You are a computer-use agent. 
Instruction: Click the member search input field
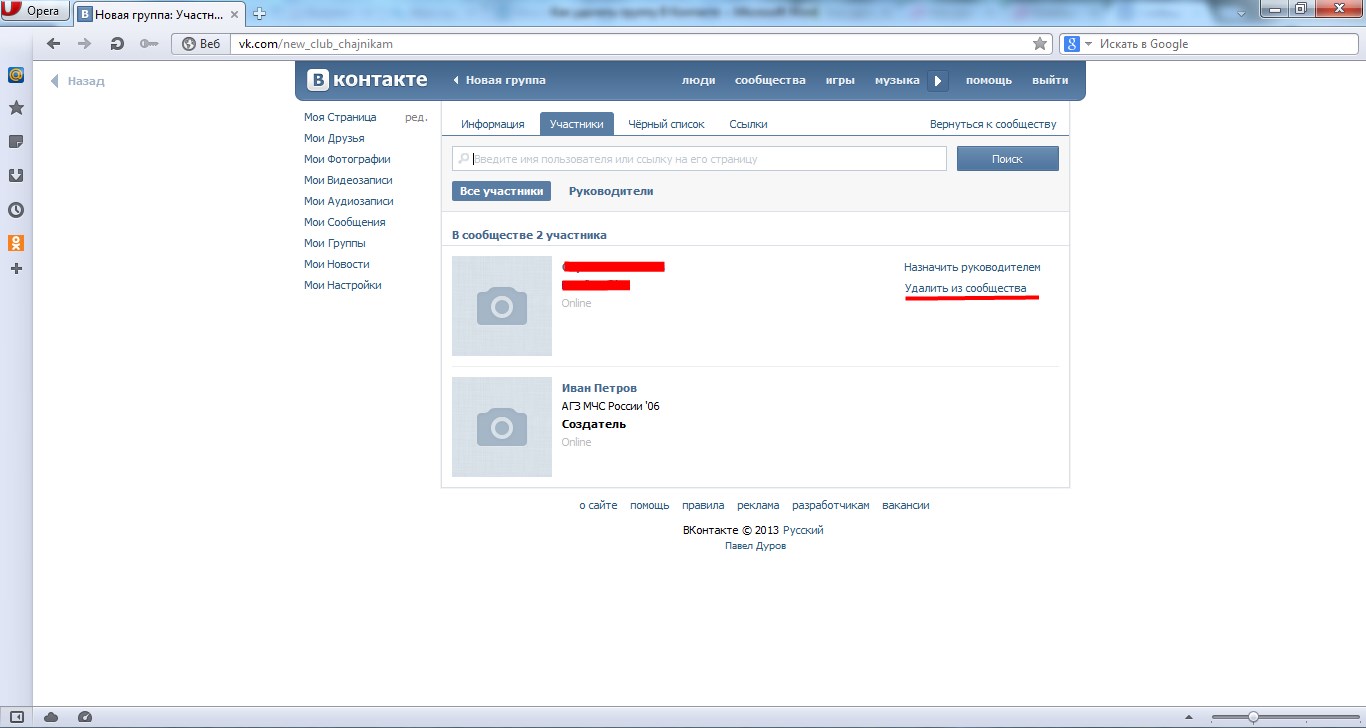click(x=699, y=159)
